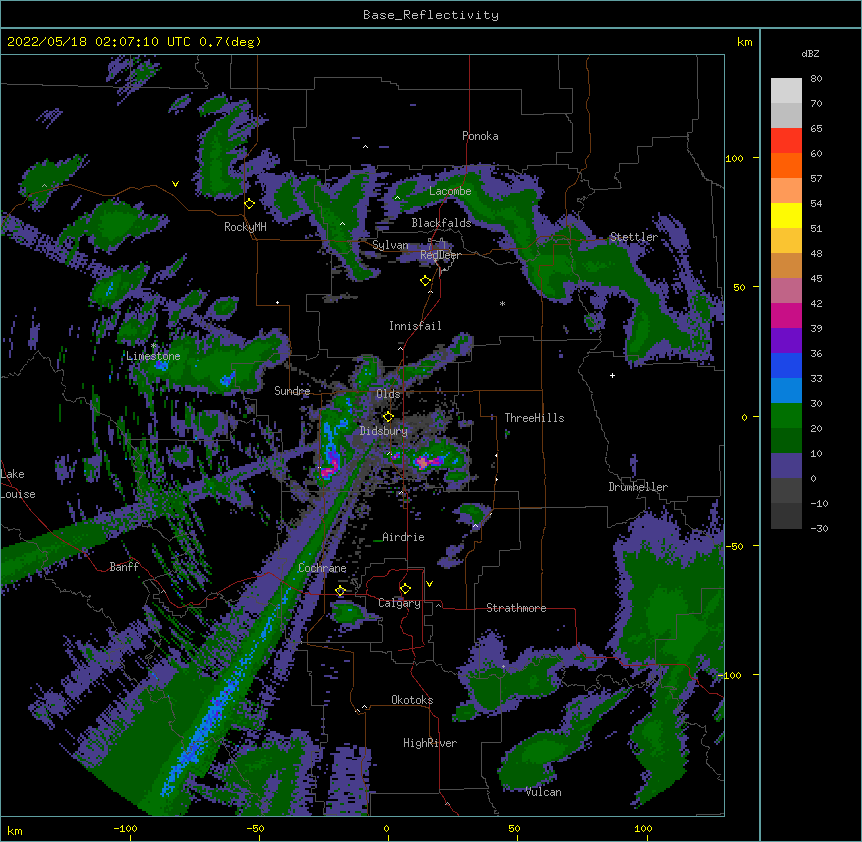Click the yellow diamond radar marker at Olds
This screenshot has width=862, height=842.
tap(388, 416)
